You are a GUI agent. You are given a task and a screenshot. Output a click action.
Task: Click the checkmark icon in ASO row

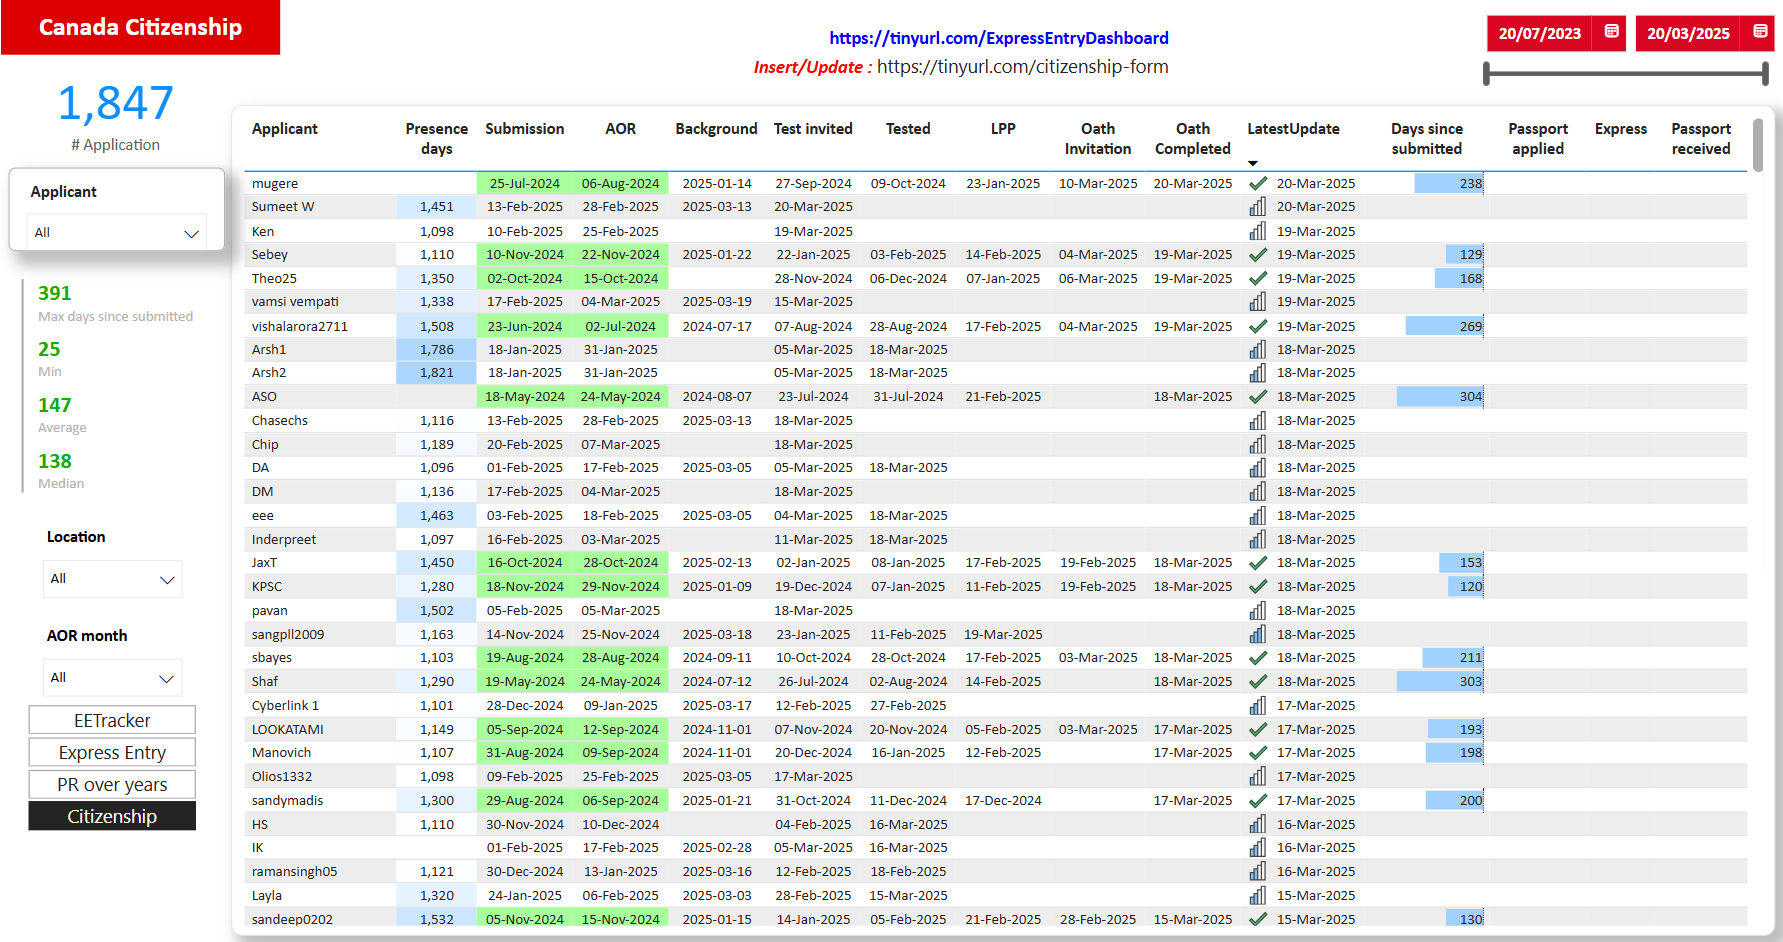(1258, 396)
